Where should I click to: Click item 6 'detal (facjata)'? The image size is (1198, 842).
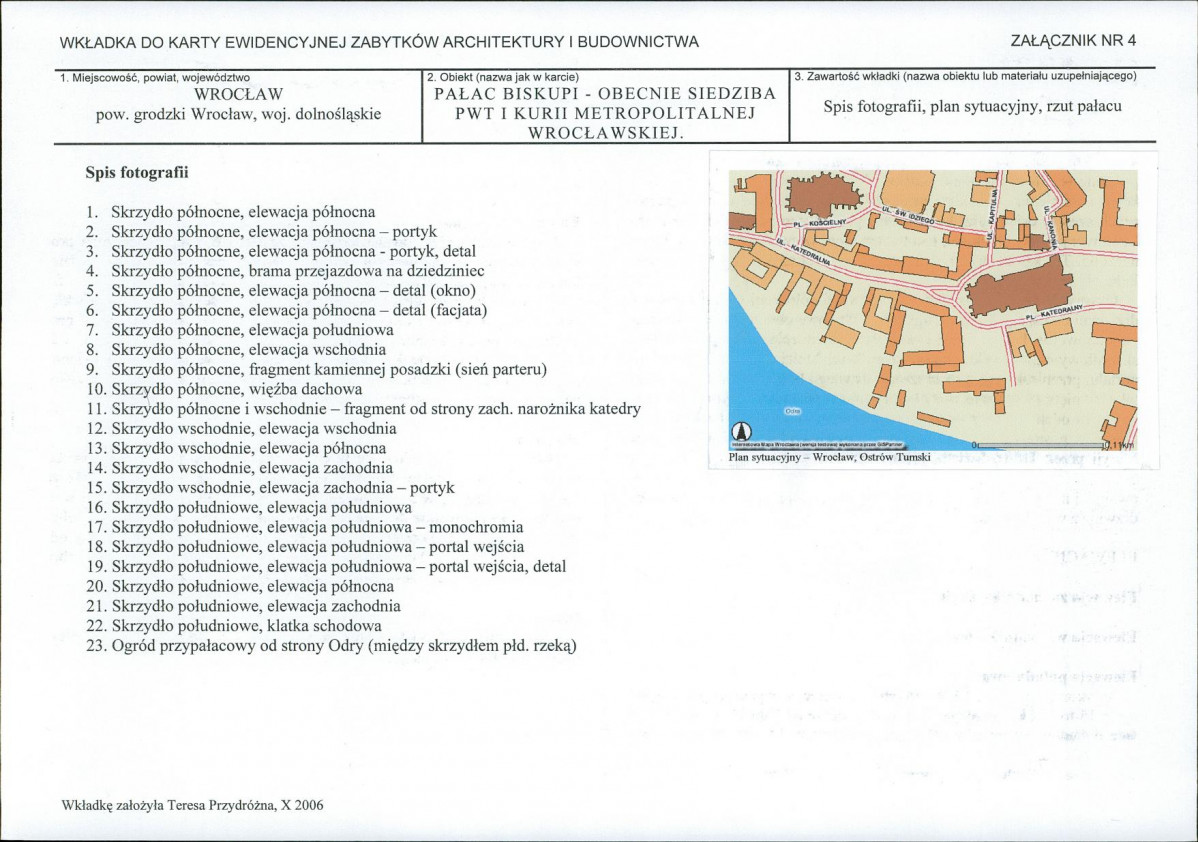click(x=439, y=311)
